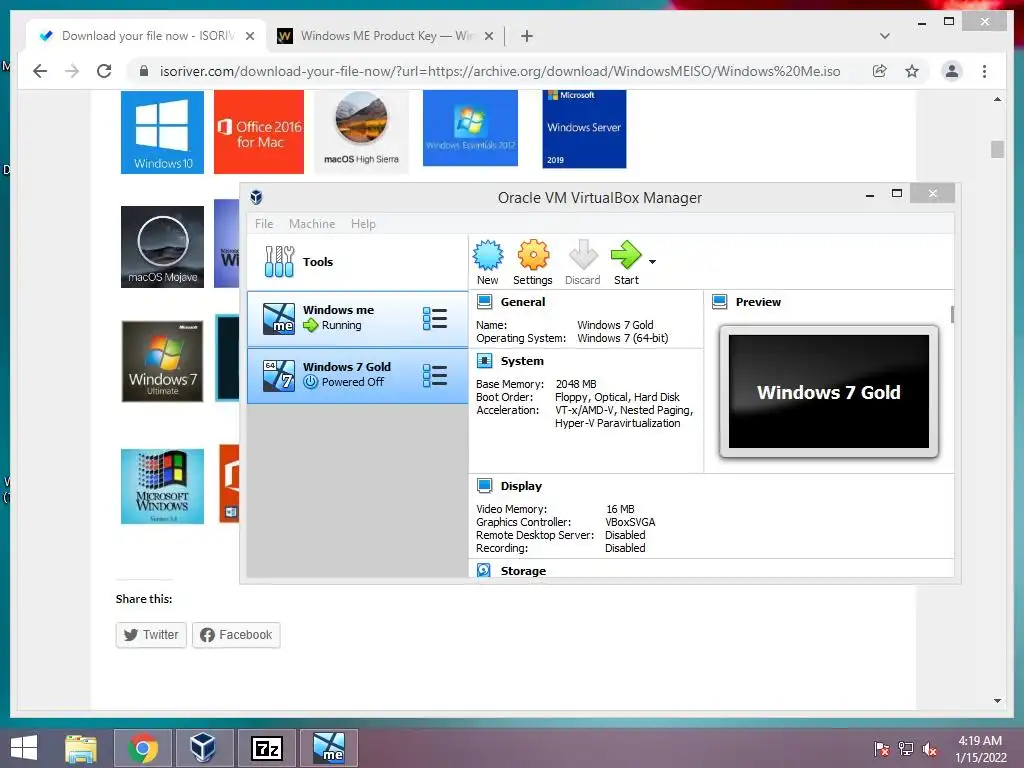Open the Windows me machine tools menu icon
This screenshot has width=1024, height=768.
[x=435, y=319]
